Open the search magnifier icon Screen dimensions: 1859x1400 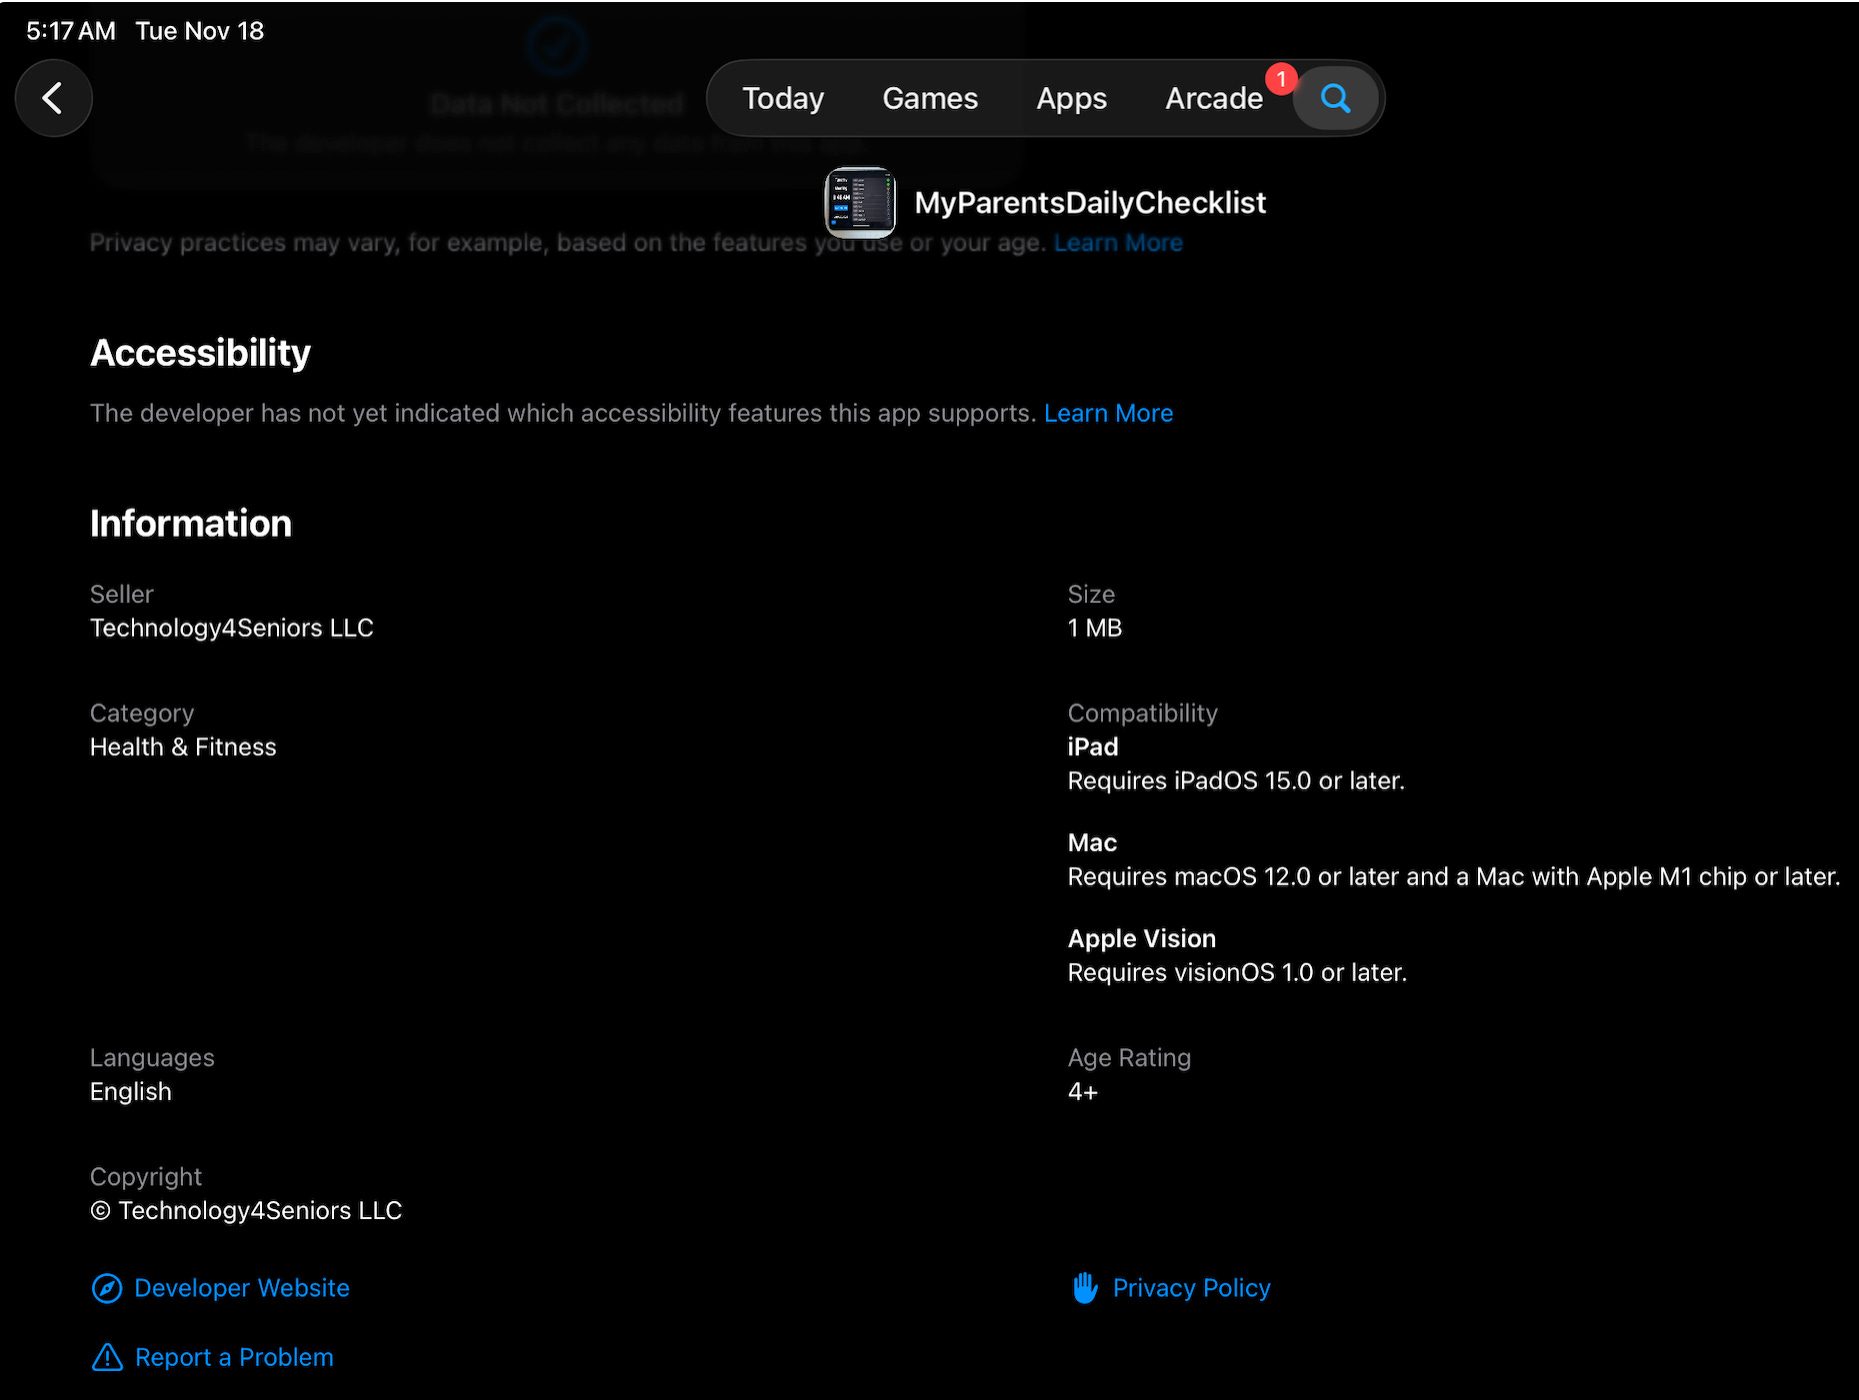click(1336, 98)
